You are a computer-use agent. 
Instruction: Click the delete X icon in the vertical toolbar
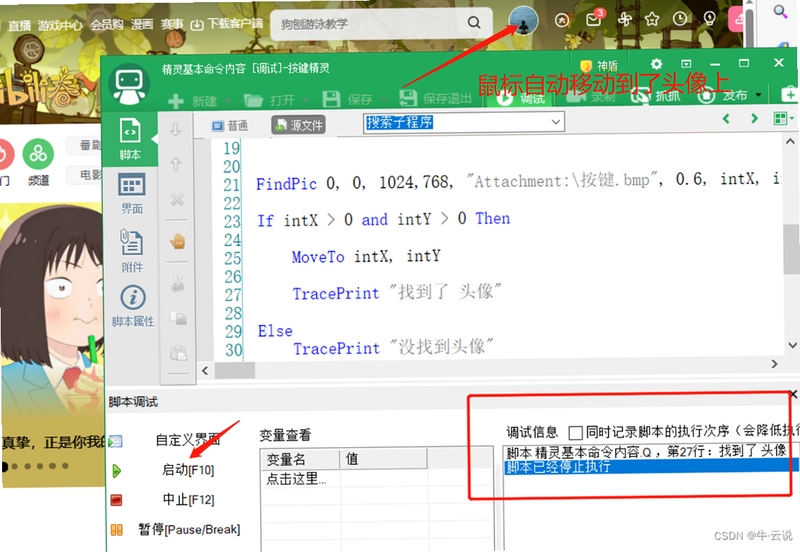(177, 199)
